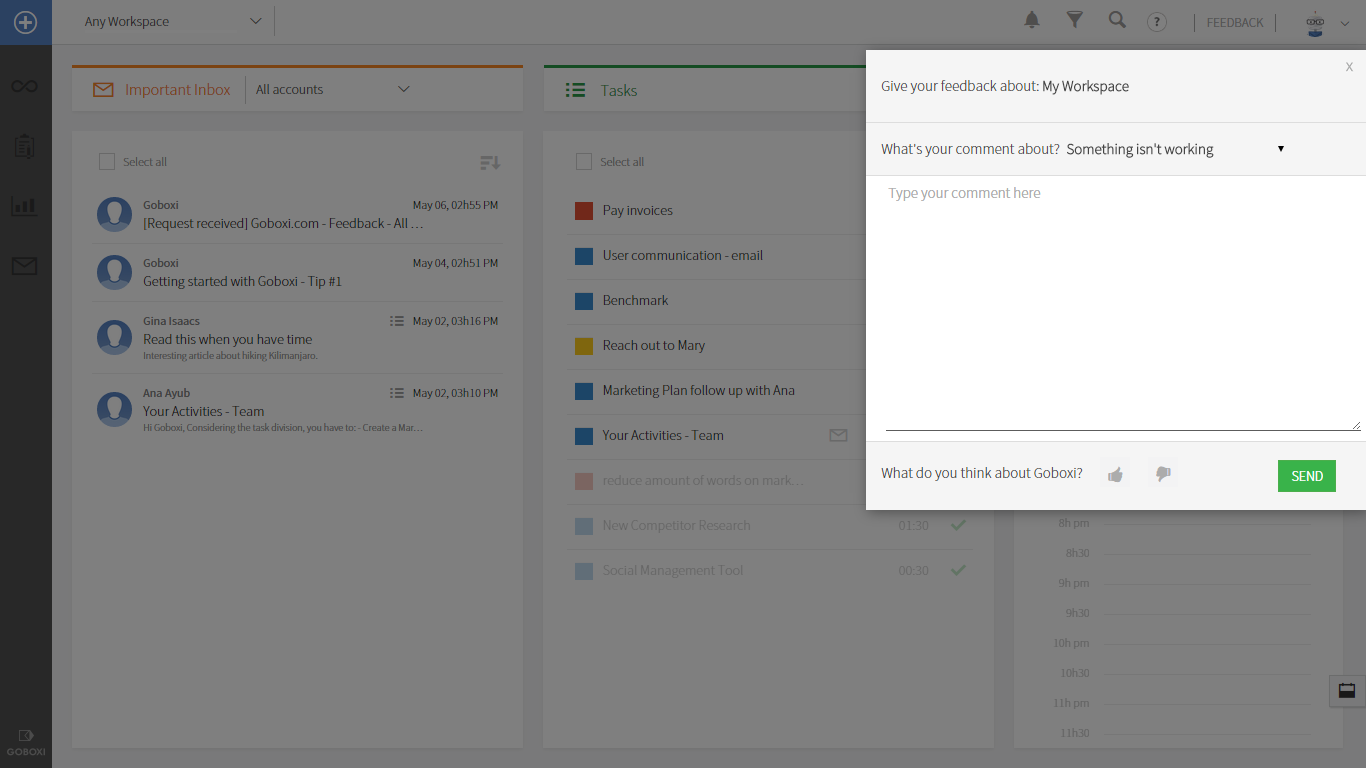Close the feedback panel with X
This screenshot has width=1366, height=768.
tap(1349, 67)
